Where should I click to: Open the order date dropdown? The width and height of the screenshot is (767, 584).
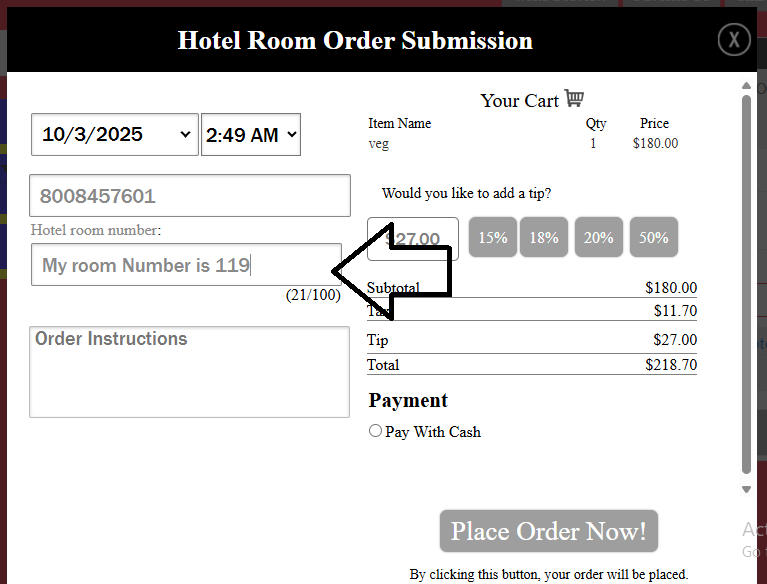pos(114,134)
